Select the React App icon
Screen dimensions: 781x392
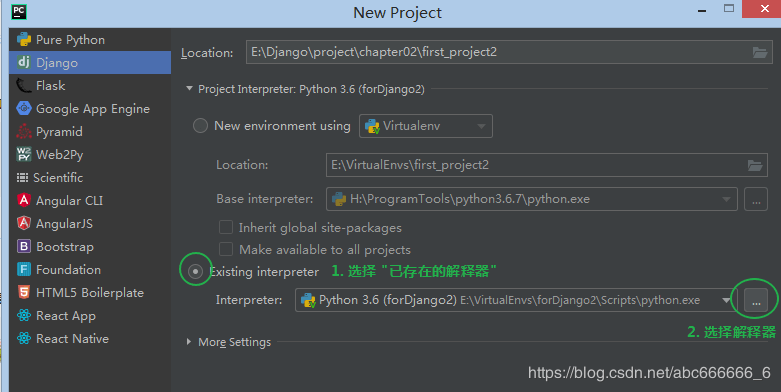tap(24, 315)
